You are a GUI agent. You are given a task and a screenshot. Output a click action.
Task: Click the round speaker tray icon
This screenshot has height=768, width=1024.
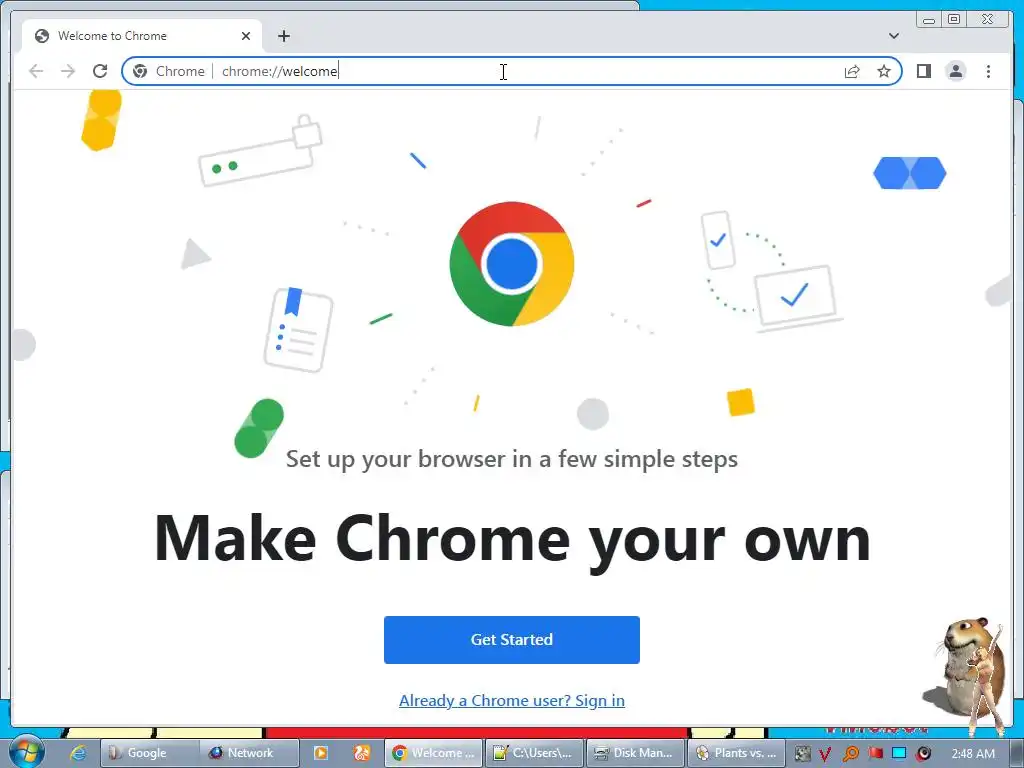(x=923, y=754)
